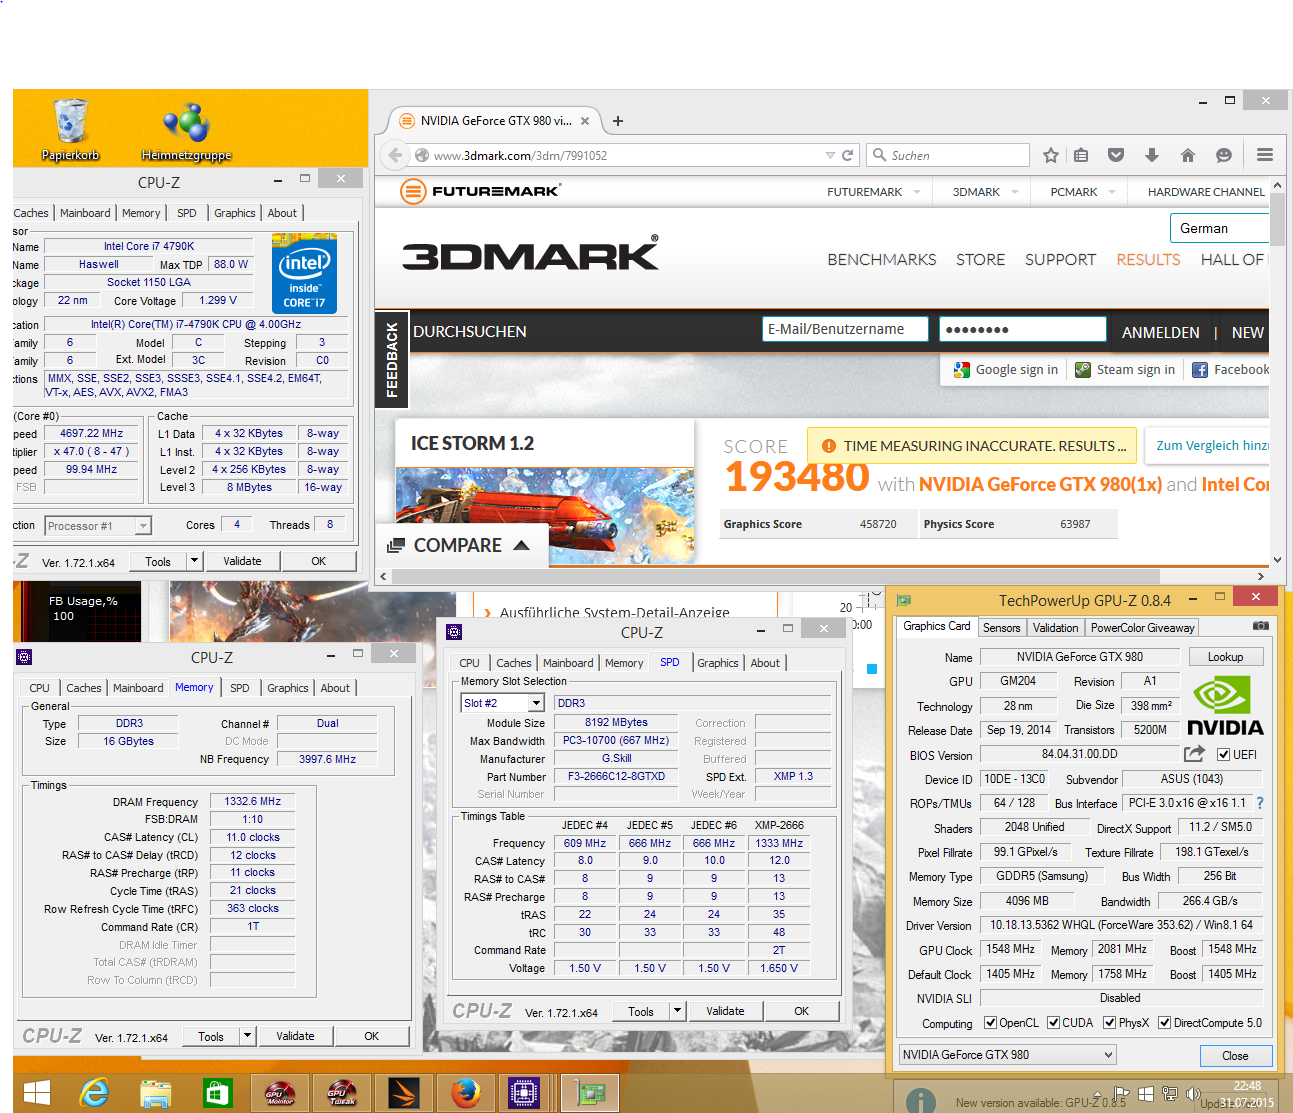The width and height of the screenshot is (1293, 1113).
Task: Go to Firefox home page icon
Action: pyautogui.click(x=1187, y=155)
